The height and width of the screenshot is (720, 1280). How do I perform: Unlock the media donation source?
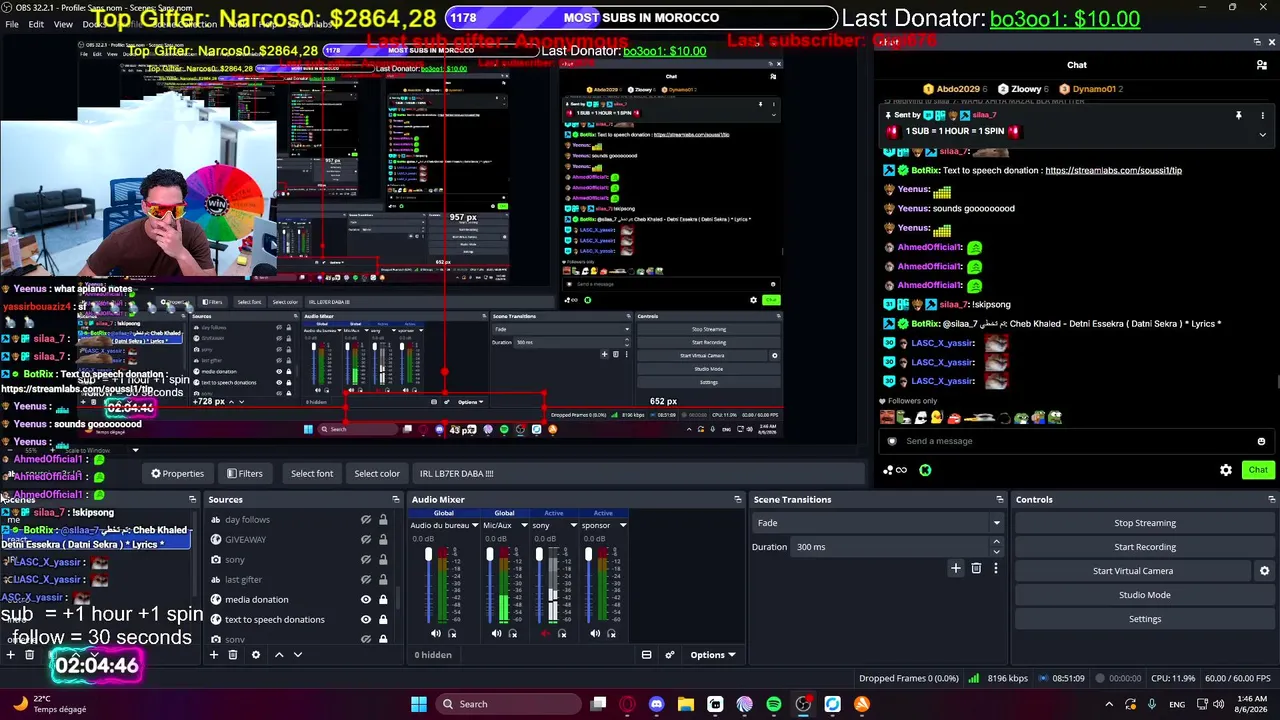(383, 600)
